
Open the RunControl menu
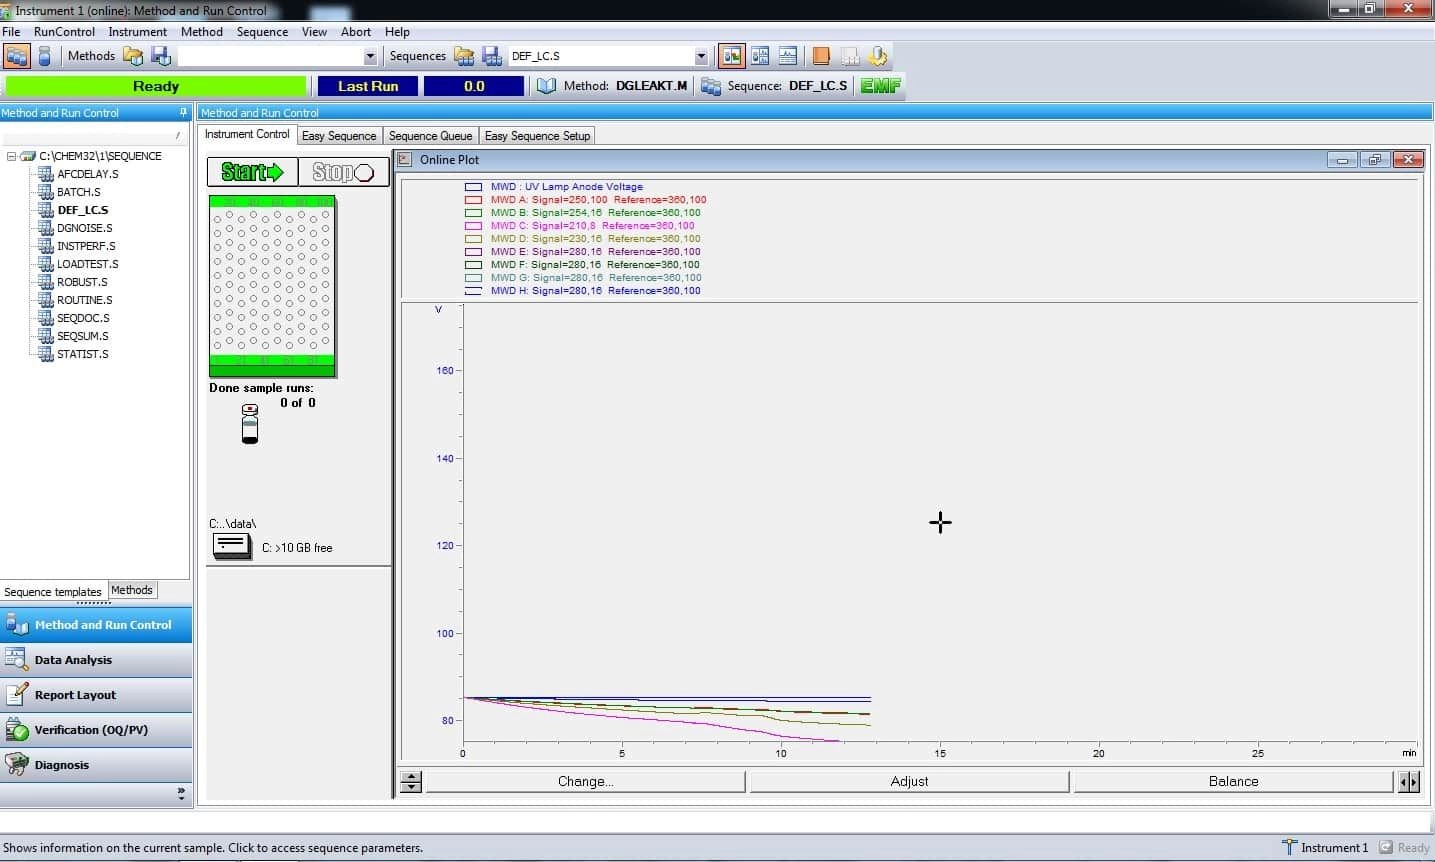64,32
